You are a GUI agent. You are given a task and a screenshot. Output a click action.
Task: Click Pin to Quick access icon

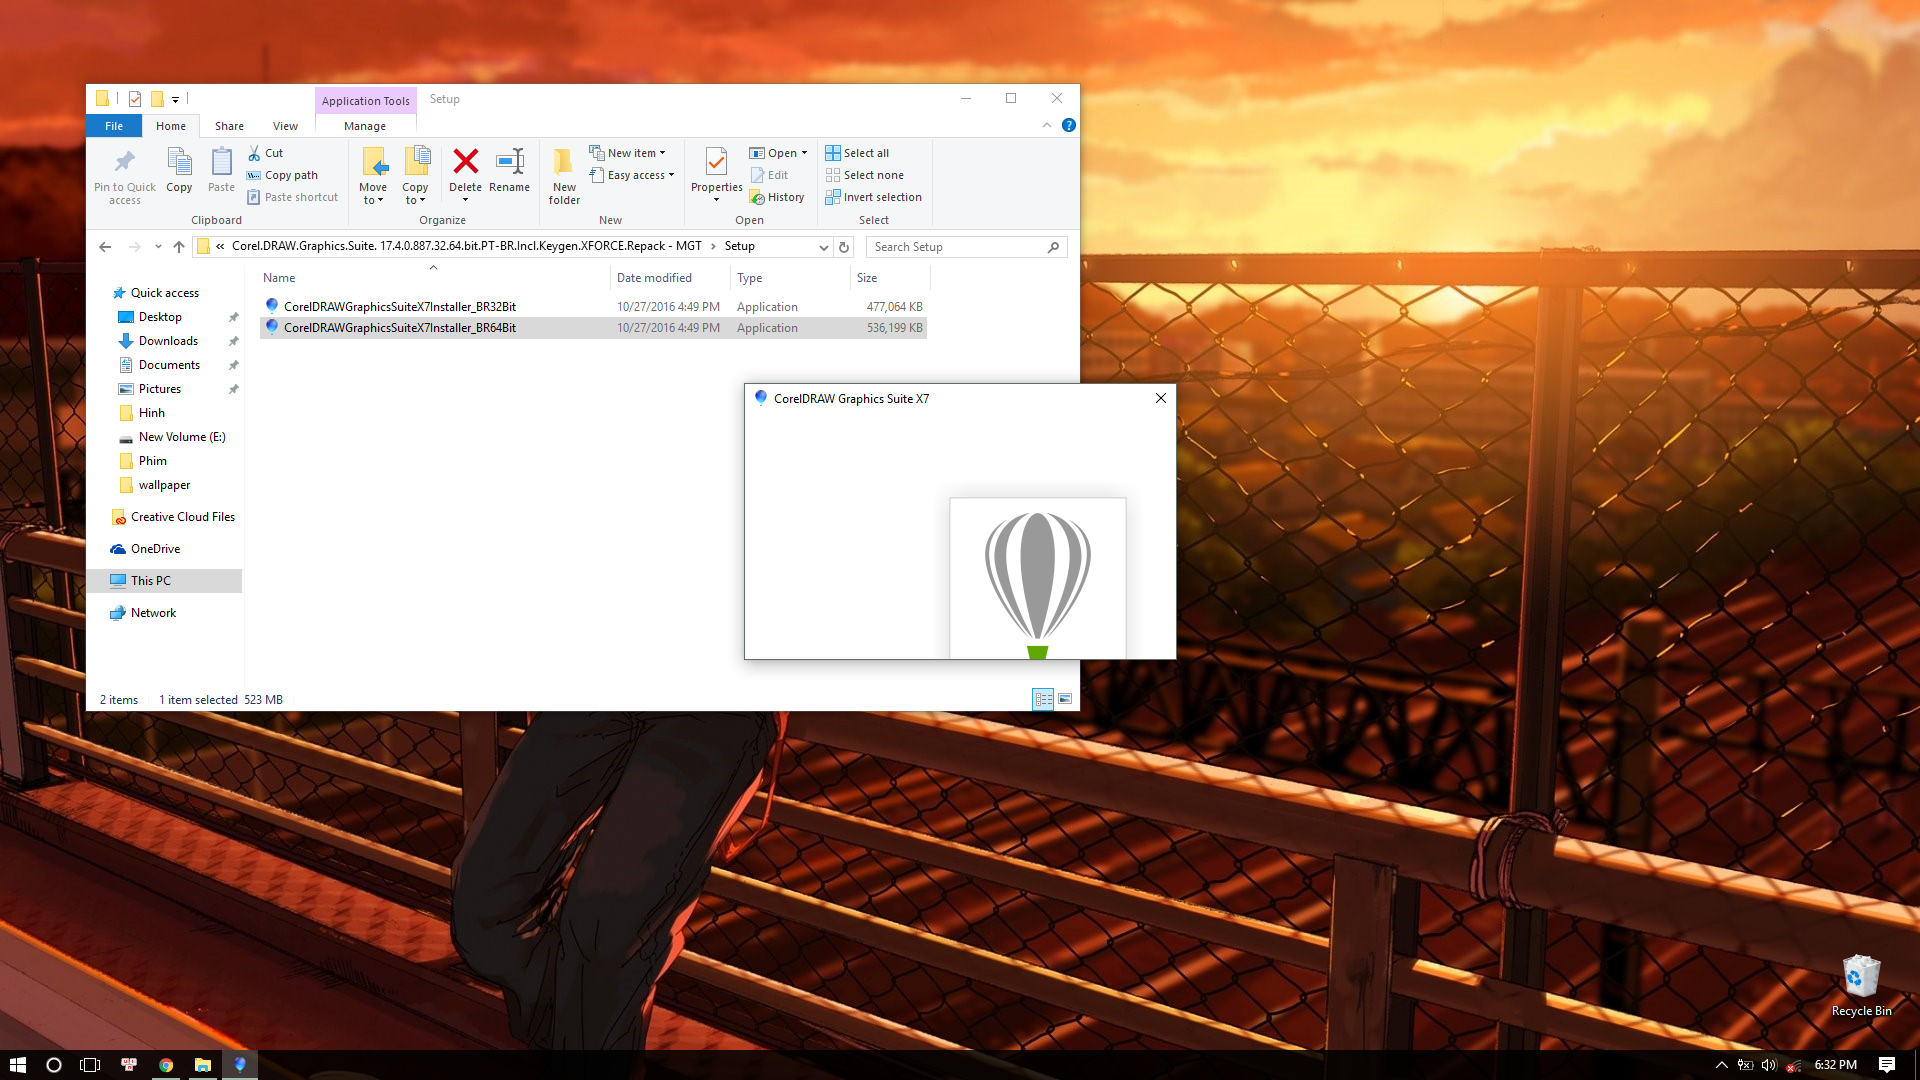click(x=125, y=161)
